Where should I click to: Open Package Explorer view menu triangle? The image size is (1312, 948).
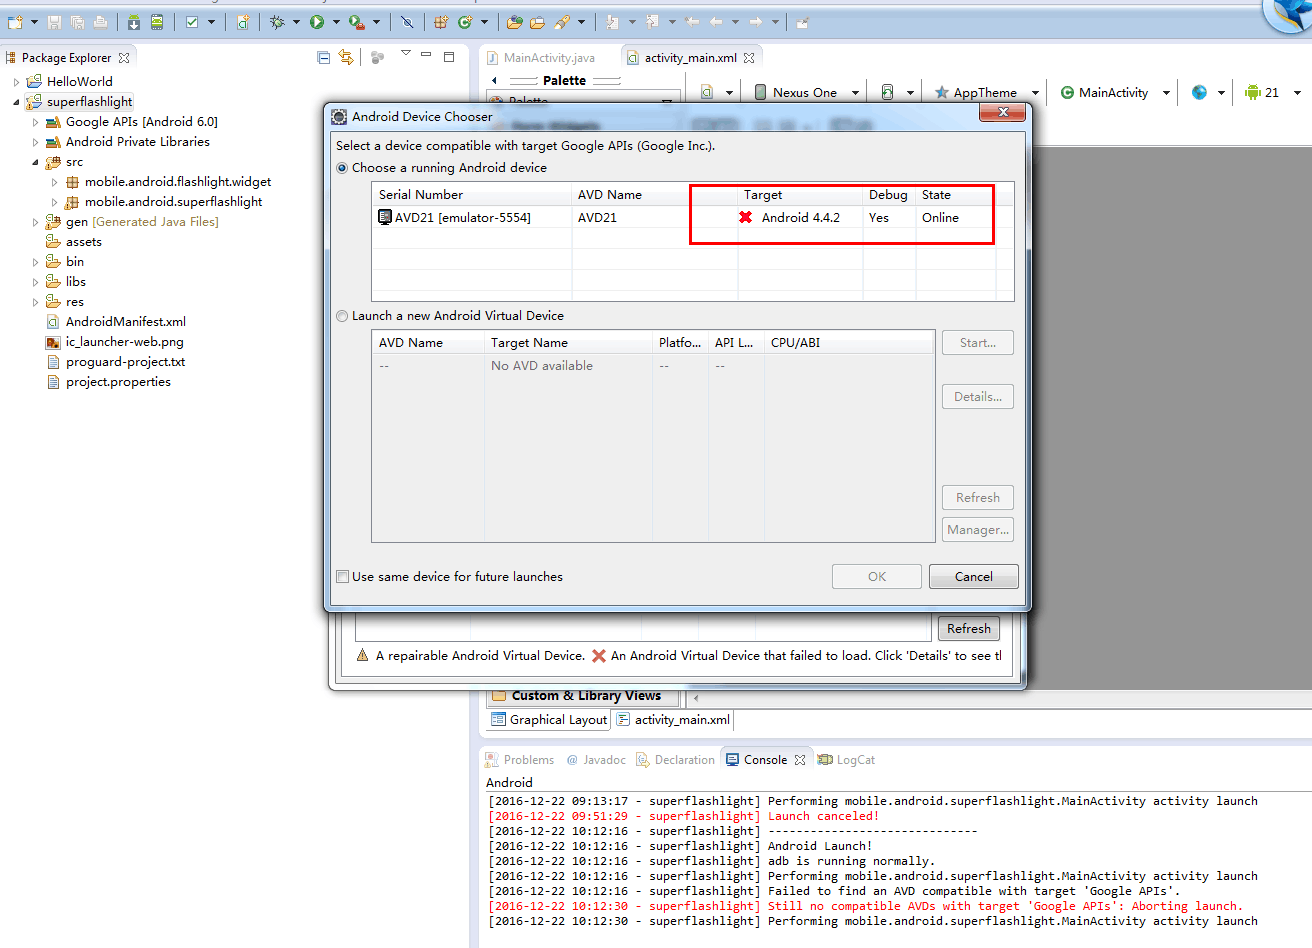(405, 53)
